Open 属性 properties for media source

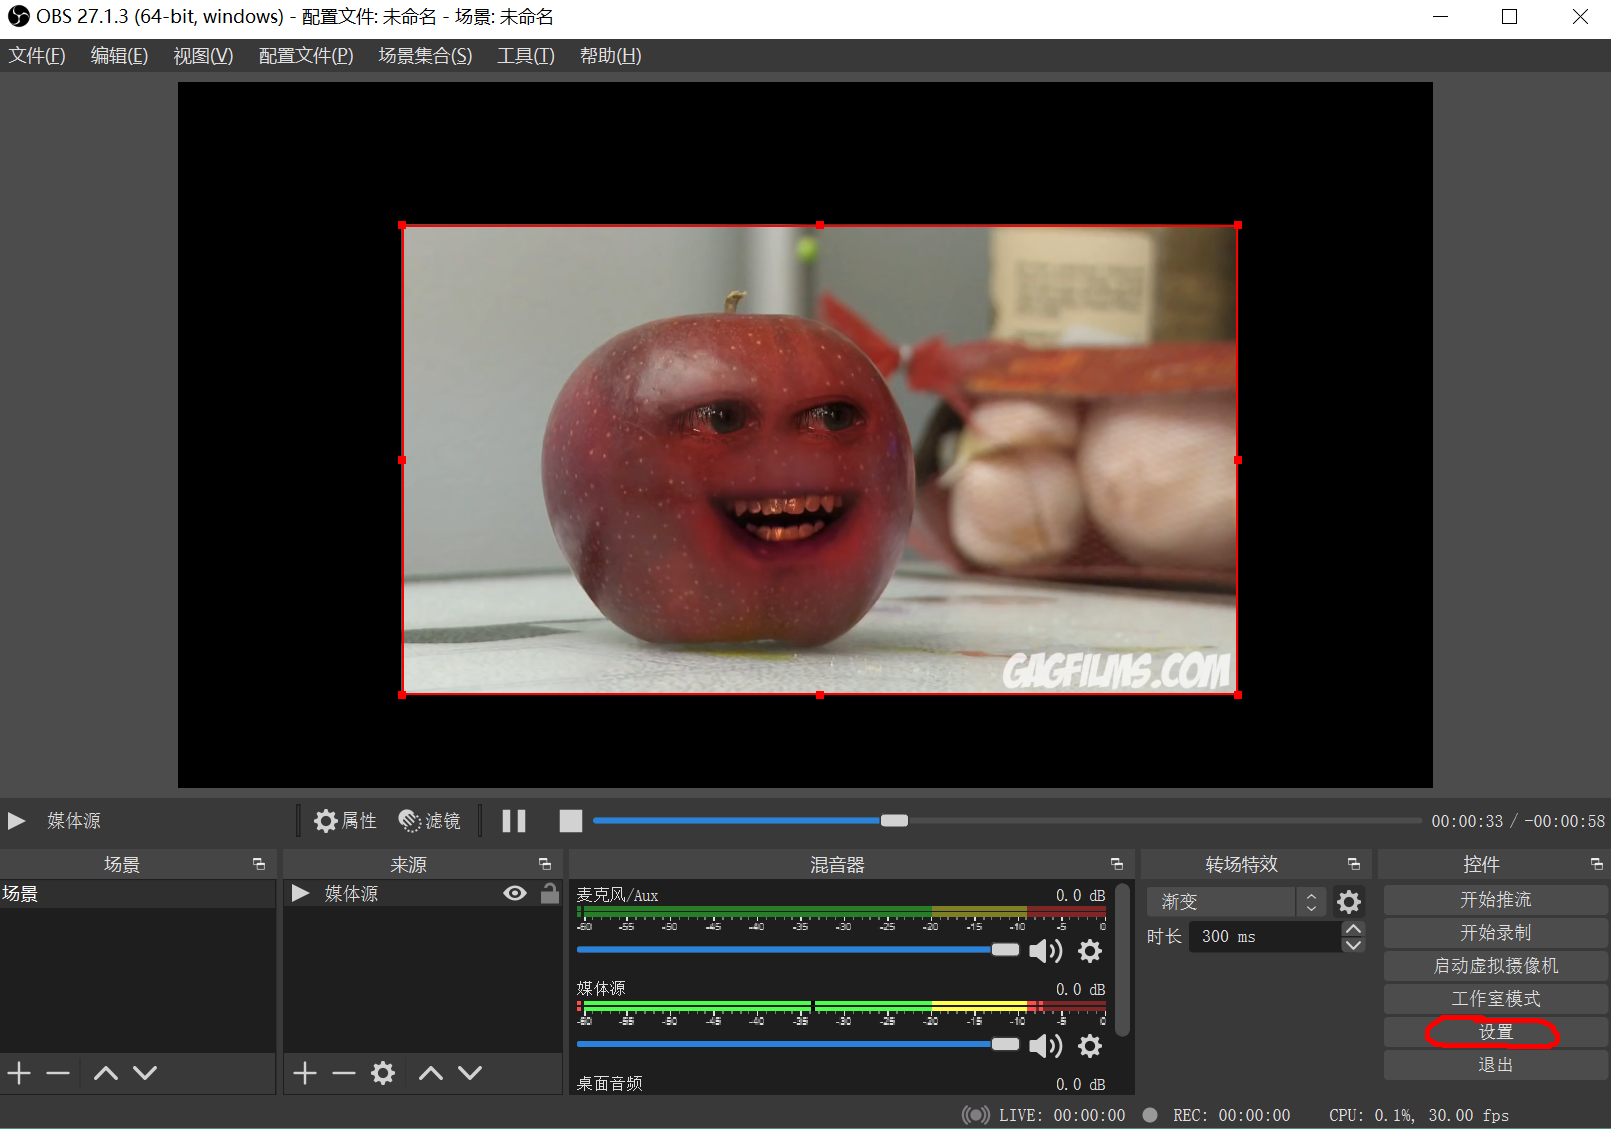click(346, 821)
